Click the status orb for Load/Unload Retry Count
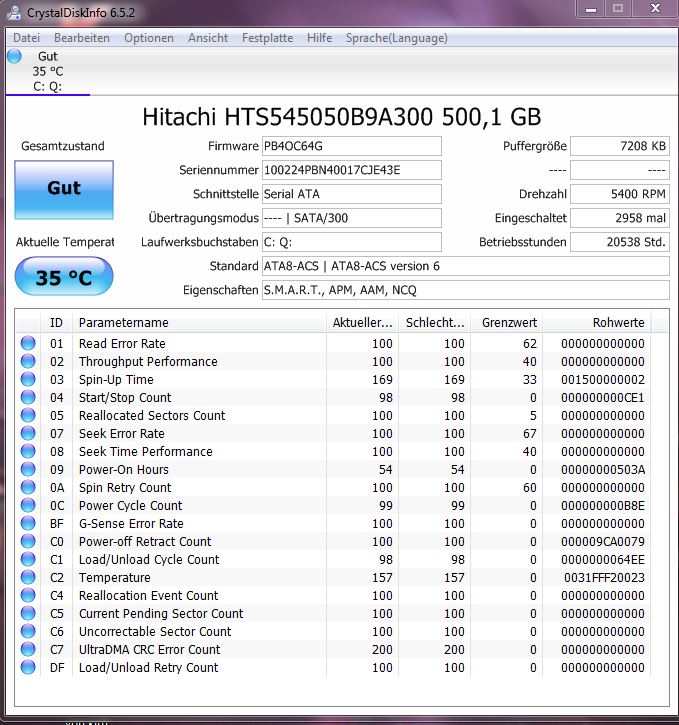The width and height of the screenshot is (679, 725). tap(28, 667)
